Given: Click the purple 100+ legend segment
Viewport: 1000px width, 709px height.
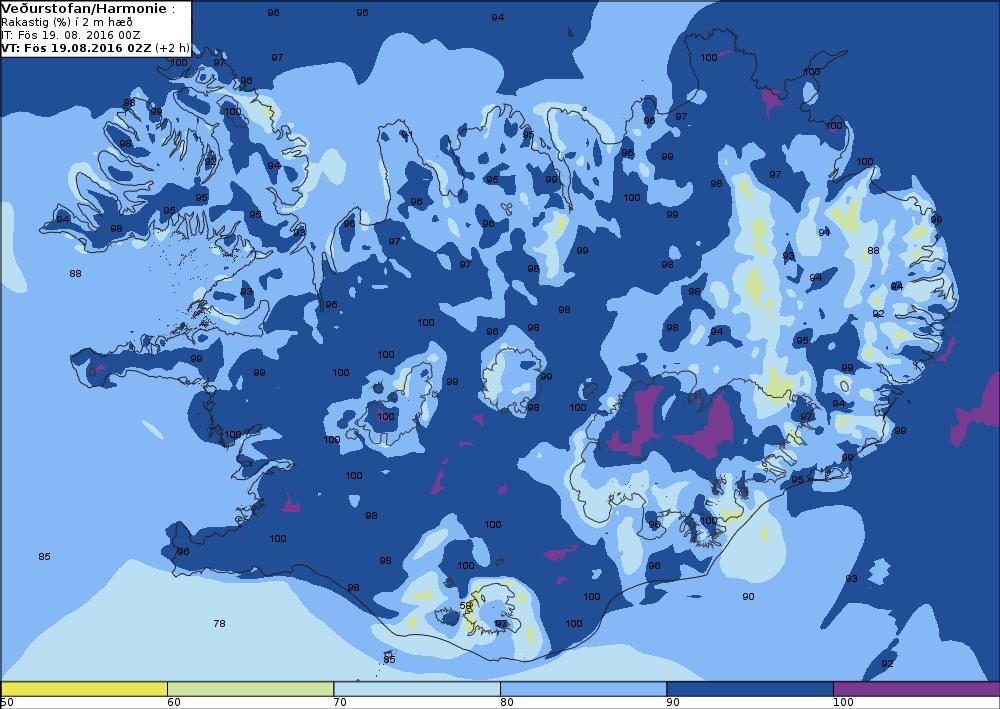Looking at the screenshot, I should (x=916, y=689).
